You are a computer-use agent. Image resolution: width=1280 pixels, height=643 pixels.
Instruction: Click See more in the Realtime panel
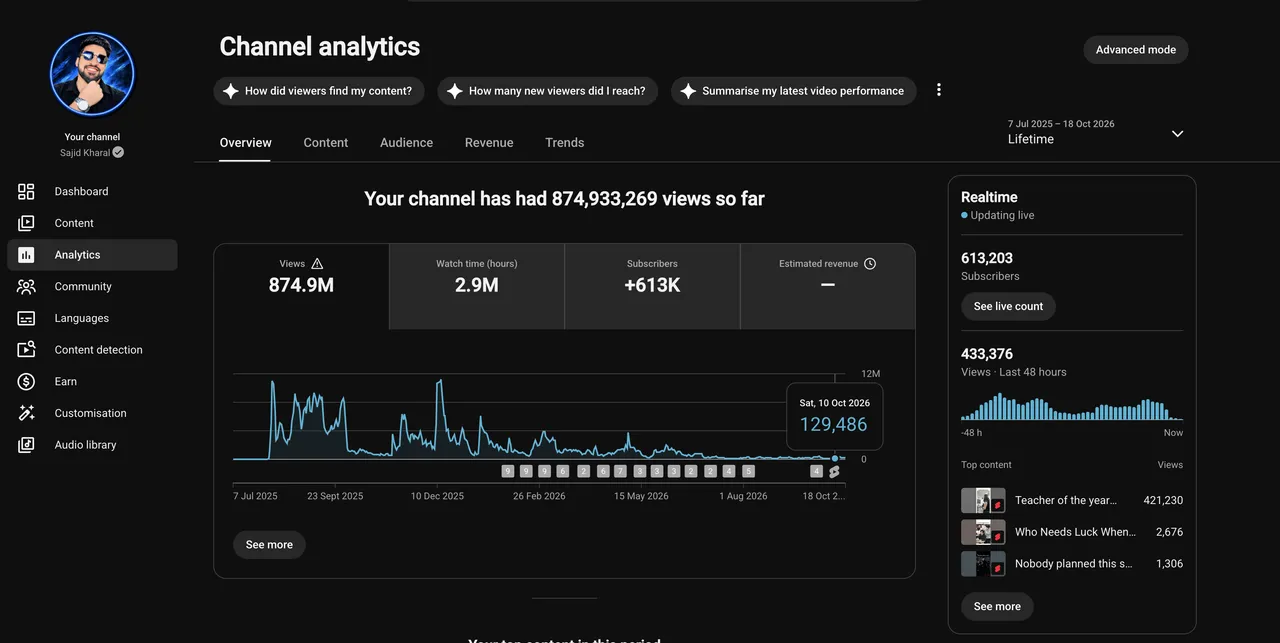click(x=997, y=606)
